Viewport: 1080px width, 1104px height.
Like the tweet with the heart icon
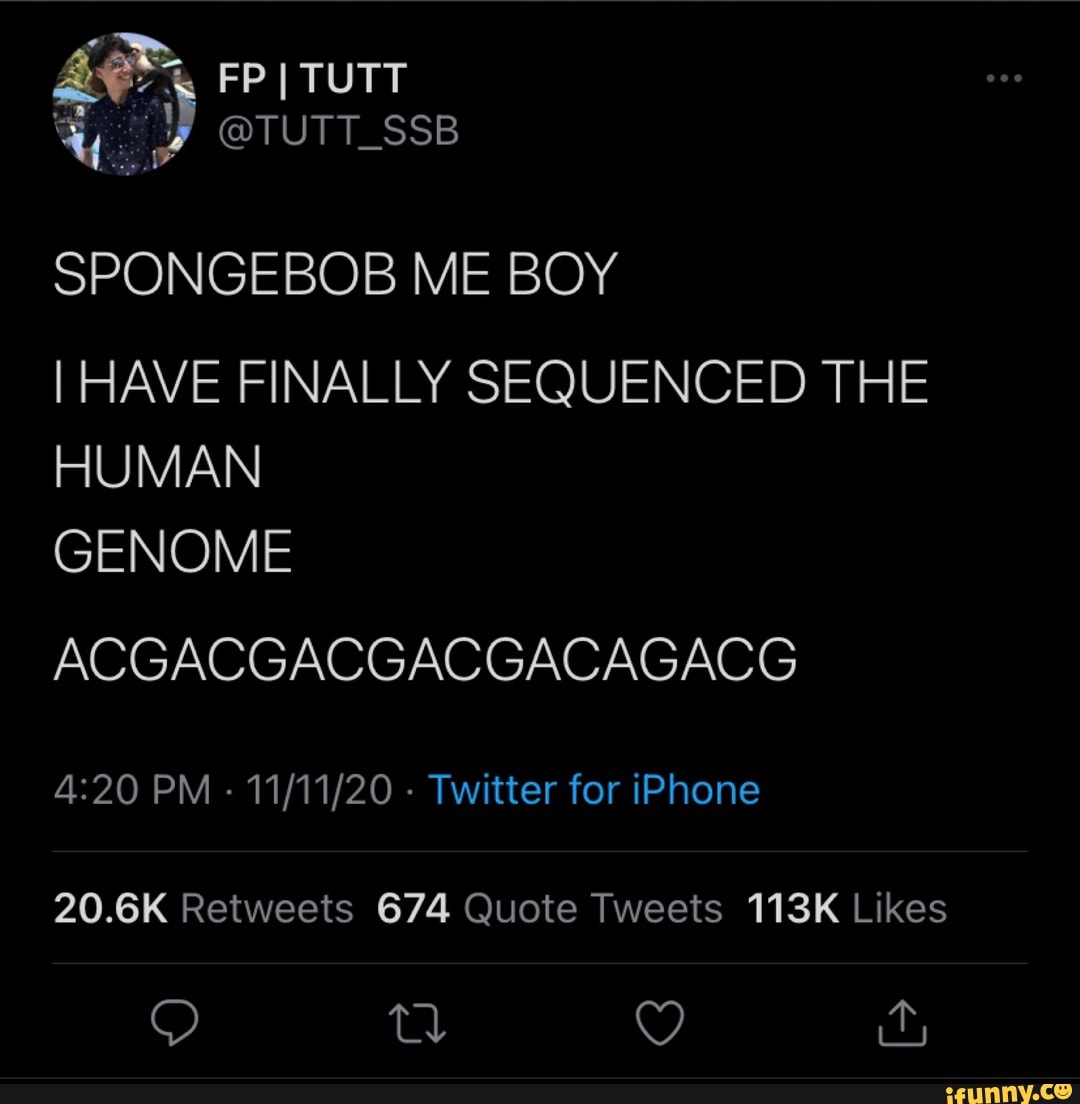tap(660, 1022)
